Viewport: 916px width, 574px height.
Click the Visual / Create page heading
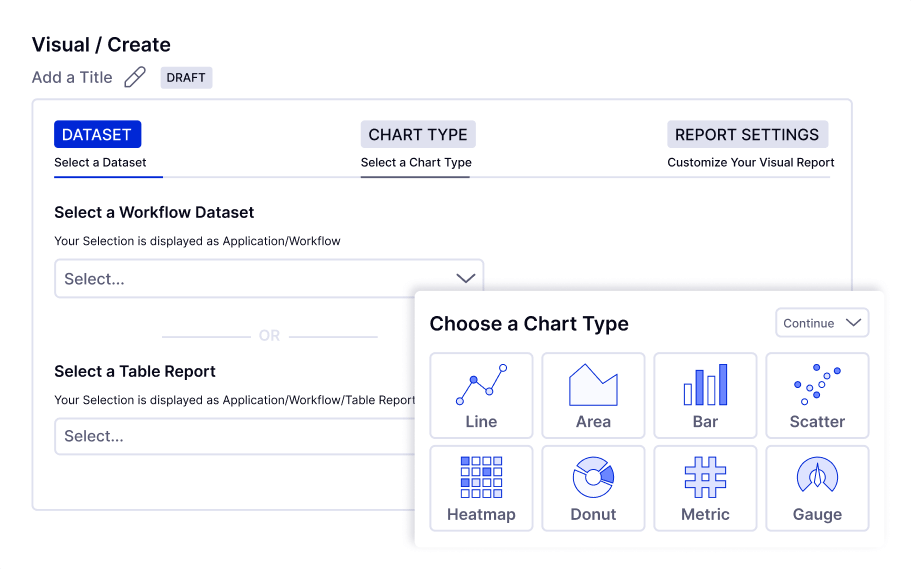[101, 45]
